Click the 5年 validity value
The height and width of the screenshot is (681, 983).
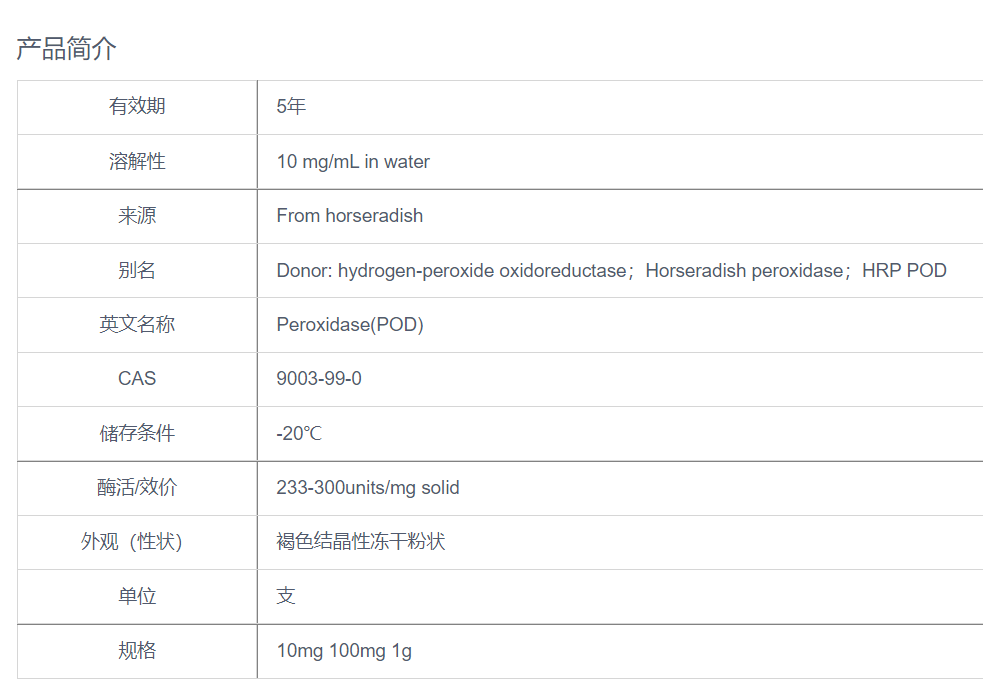(x=291, y=106)
